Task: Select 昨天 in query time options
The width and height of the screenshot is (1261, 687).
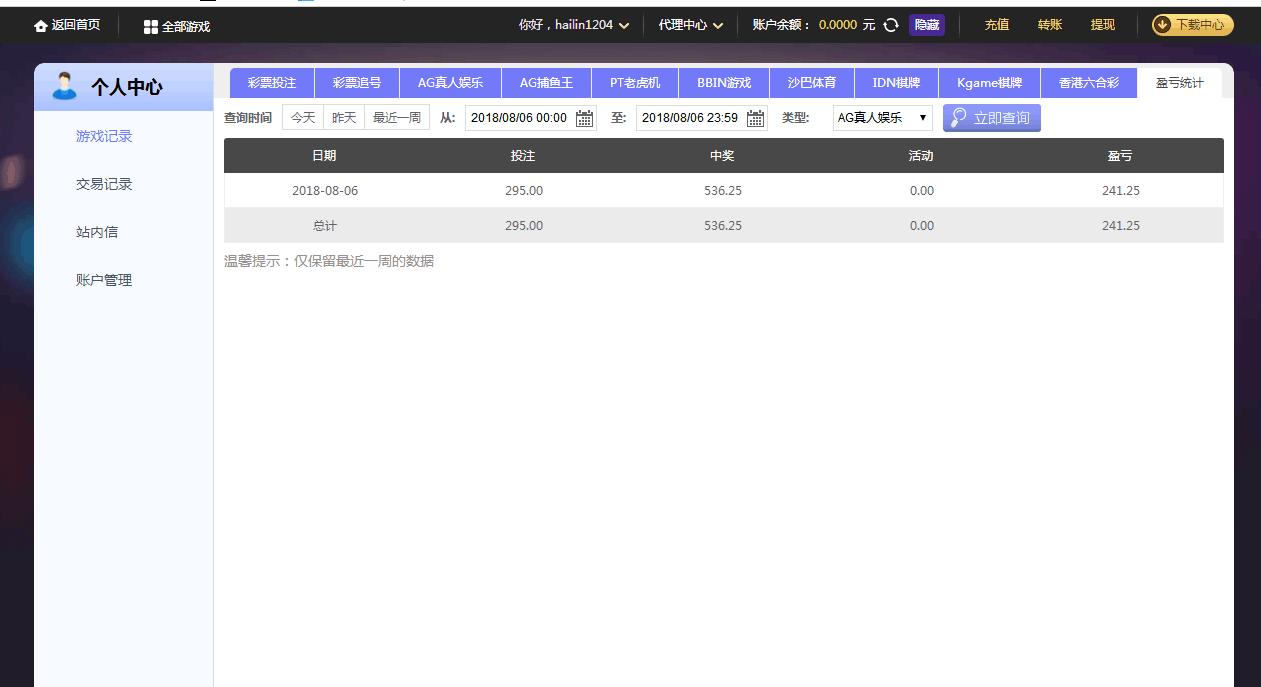Action: [x=343, y=117]
